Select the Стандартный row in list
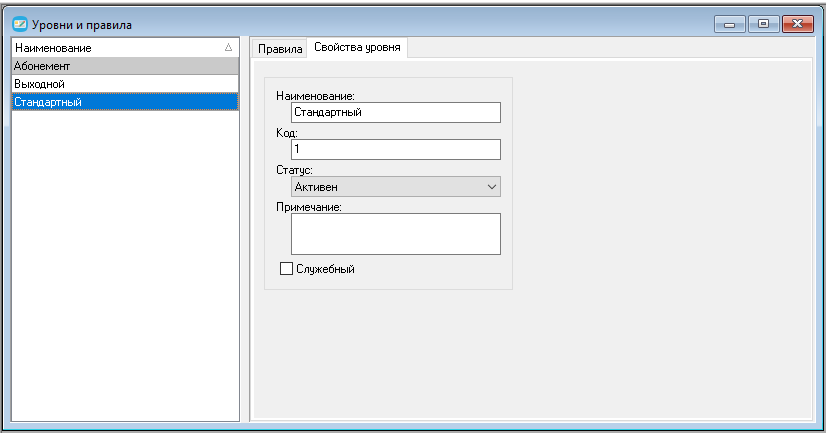This screenshot has width=826, height=433. click(125, 102)
